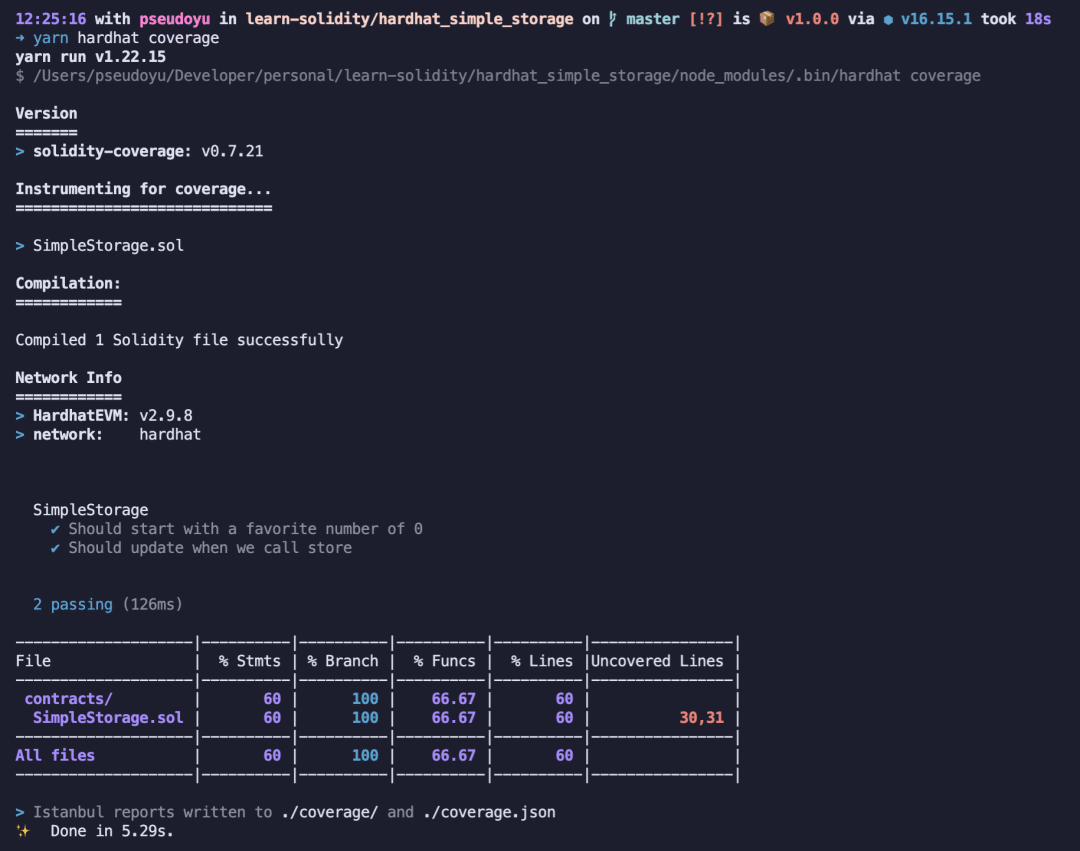
Task: Click the prompt arrow before yarn hardhat coverage
Action: (x=20, y=38)
